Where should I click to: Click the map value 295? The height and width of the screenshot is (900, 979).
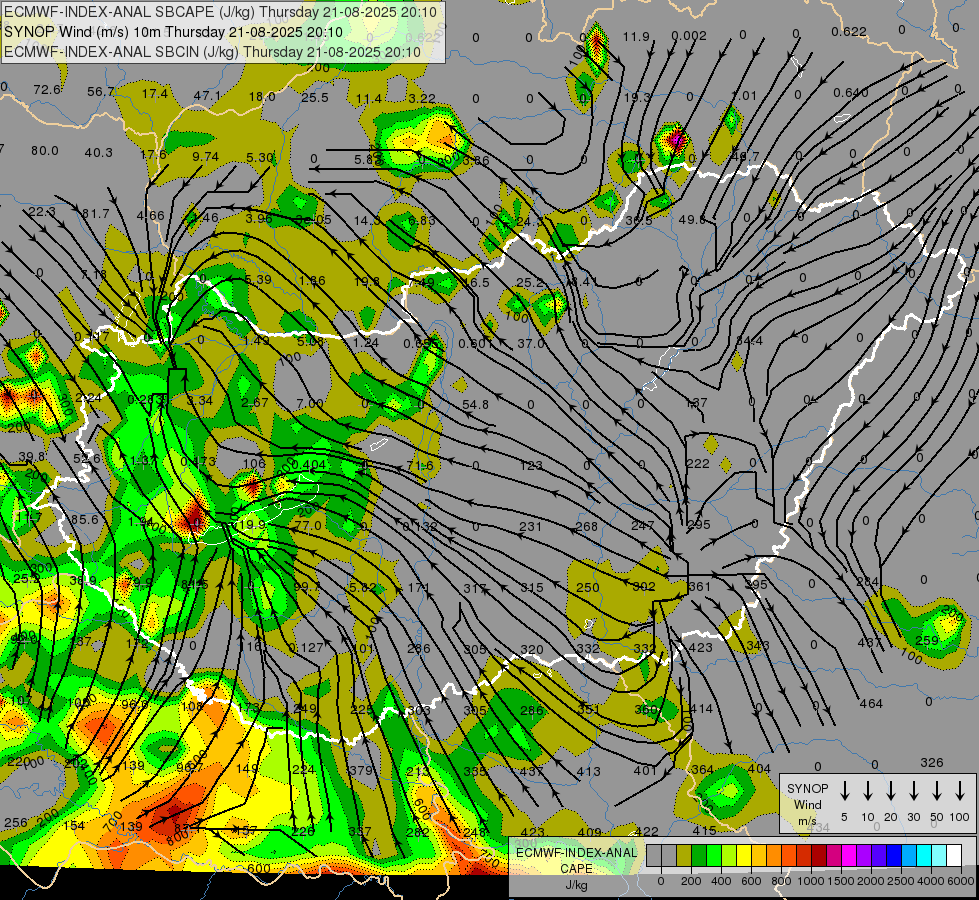[x=699, y=525]
